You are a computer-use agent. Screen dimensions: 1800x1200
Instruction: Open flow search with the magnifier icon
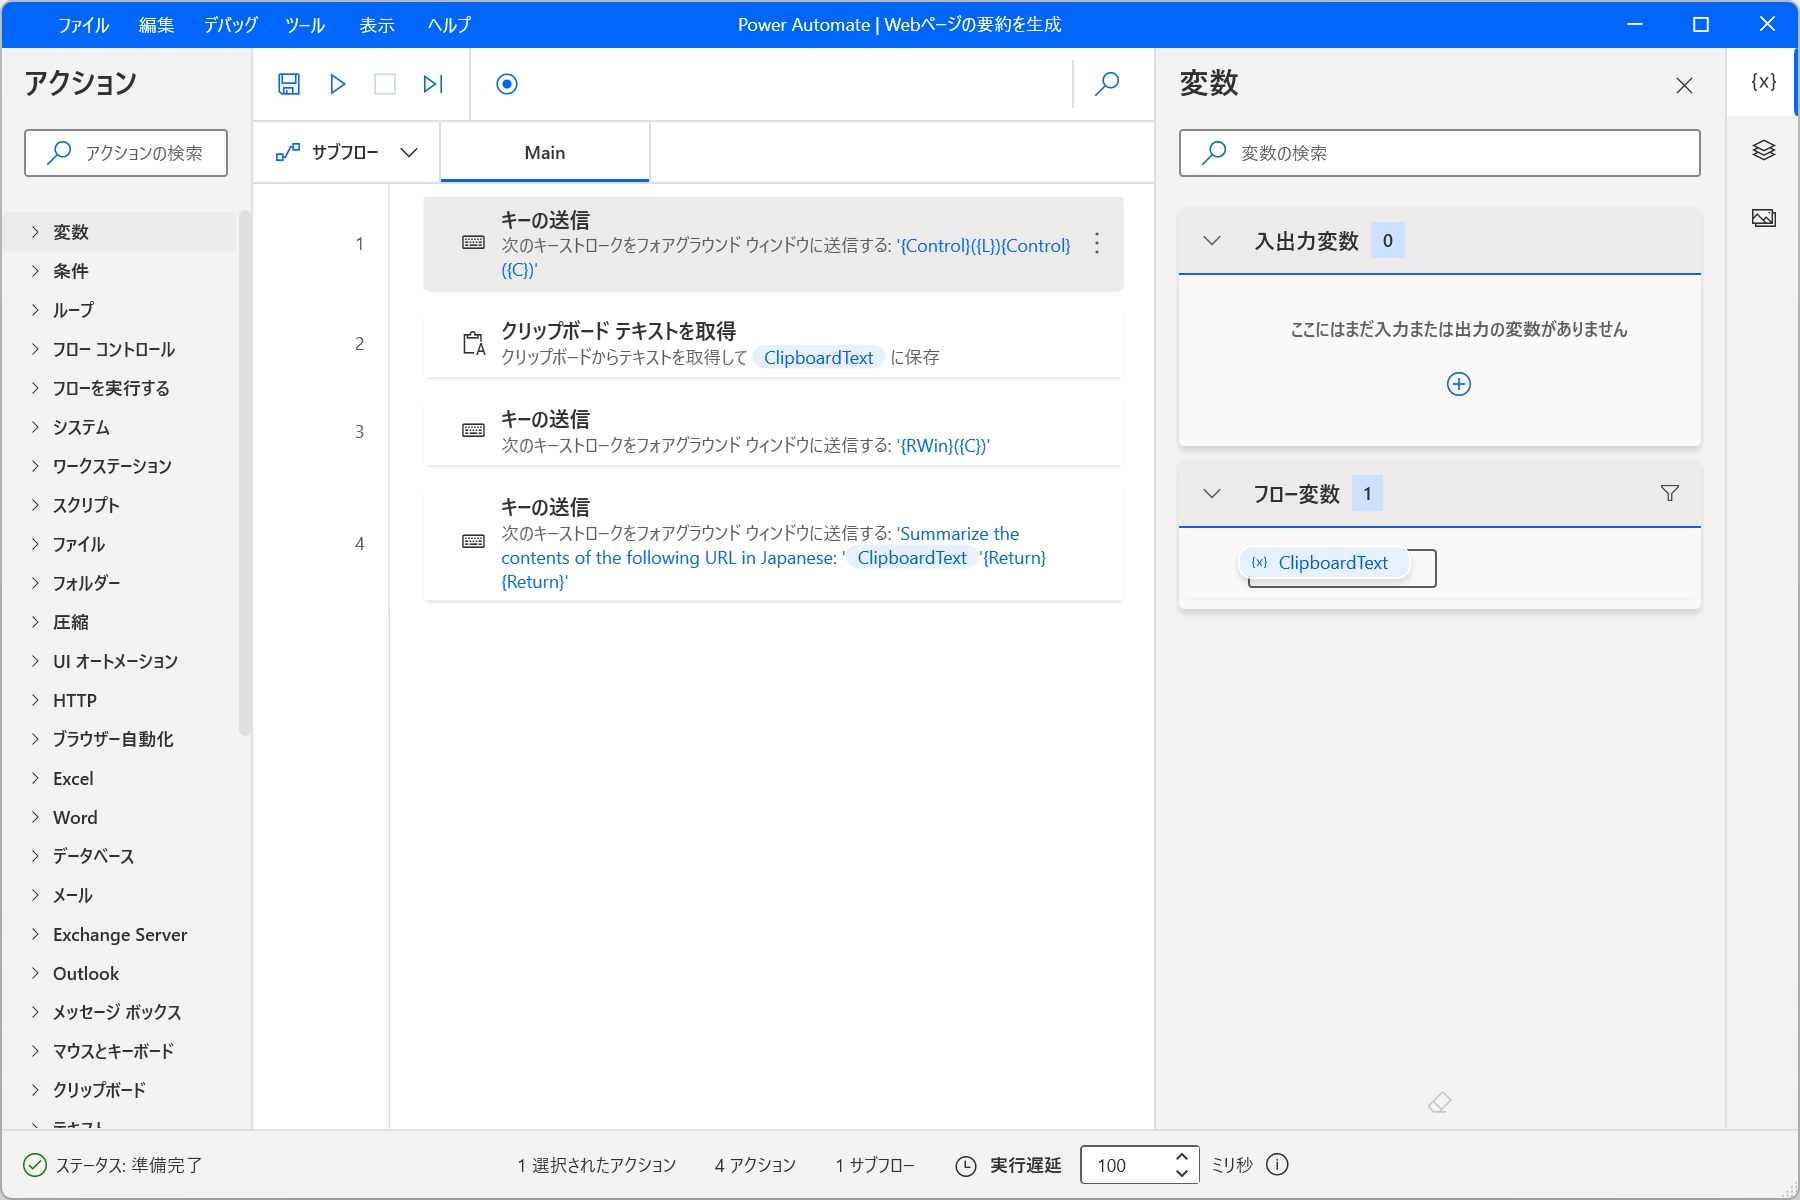click(x=1107, y=84)
